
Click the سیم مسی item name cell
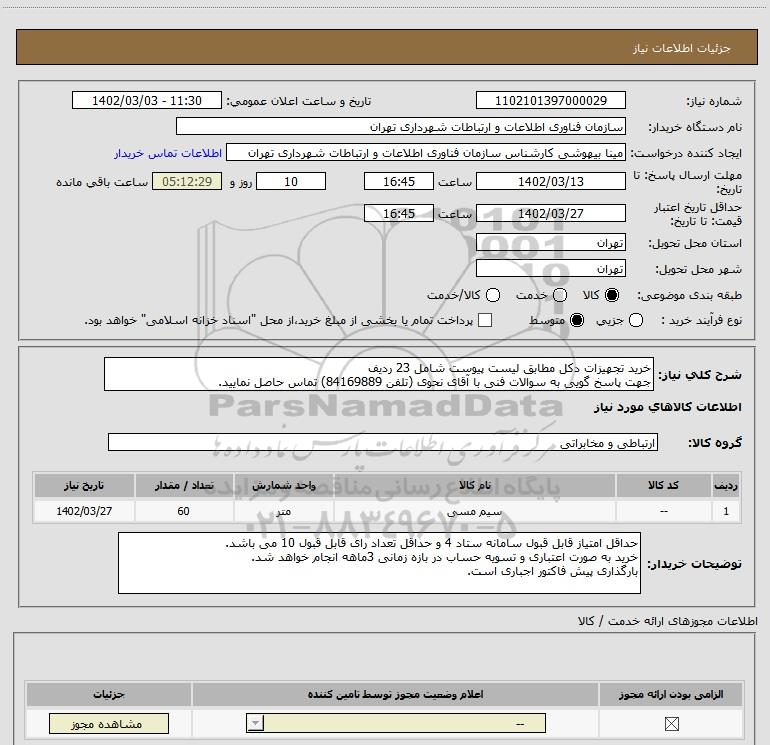(x=474, y=511)
